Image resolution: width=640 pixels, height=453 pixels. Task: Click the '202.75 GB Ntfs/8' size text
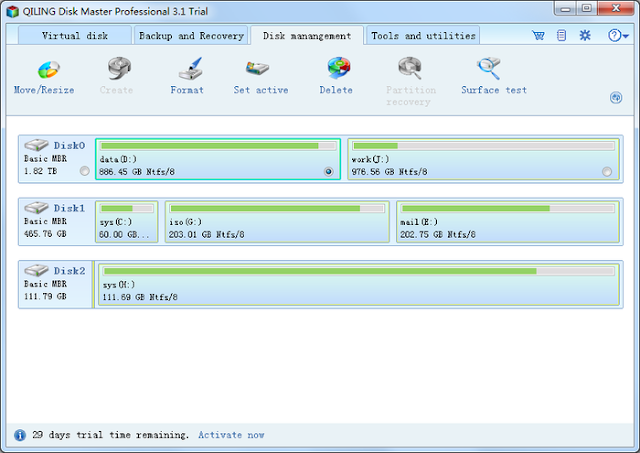click(438, 235)
